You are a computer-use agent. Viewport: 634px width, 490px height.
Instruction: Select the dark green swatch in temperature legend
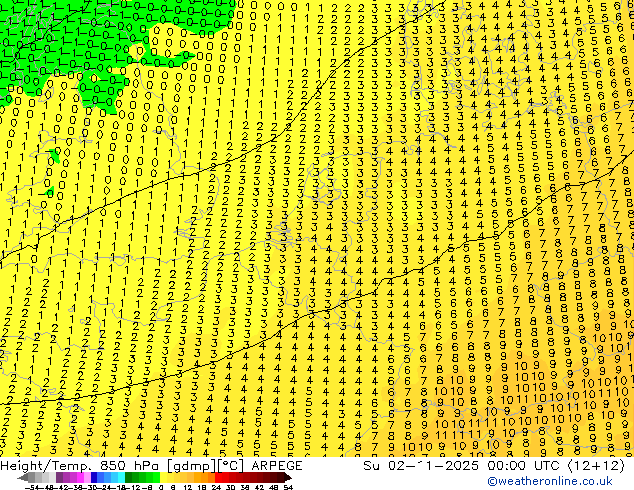pyautogui.click(x=128, y=478)
